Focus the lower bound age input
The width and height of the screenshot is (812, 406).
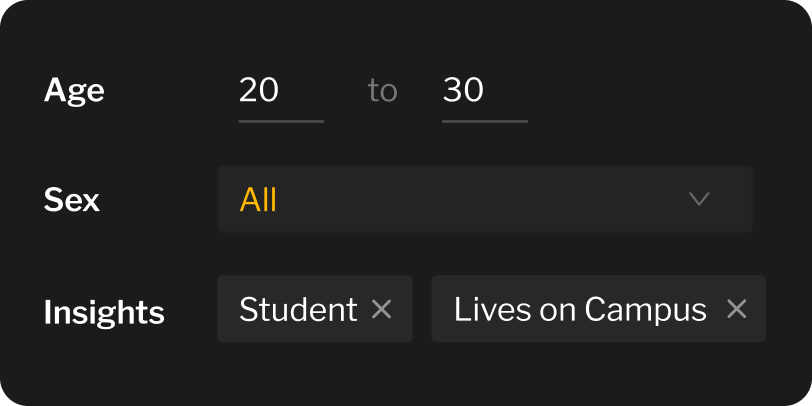coord(280,92)
